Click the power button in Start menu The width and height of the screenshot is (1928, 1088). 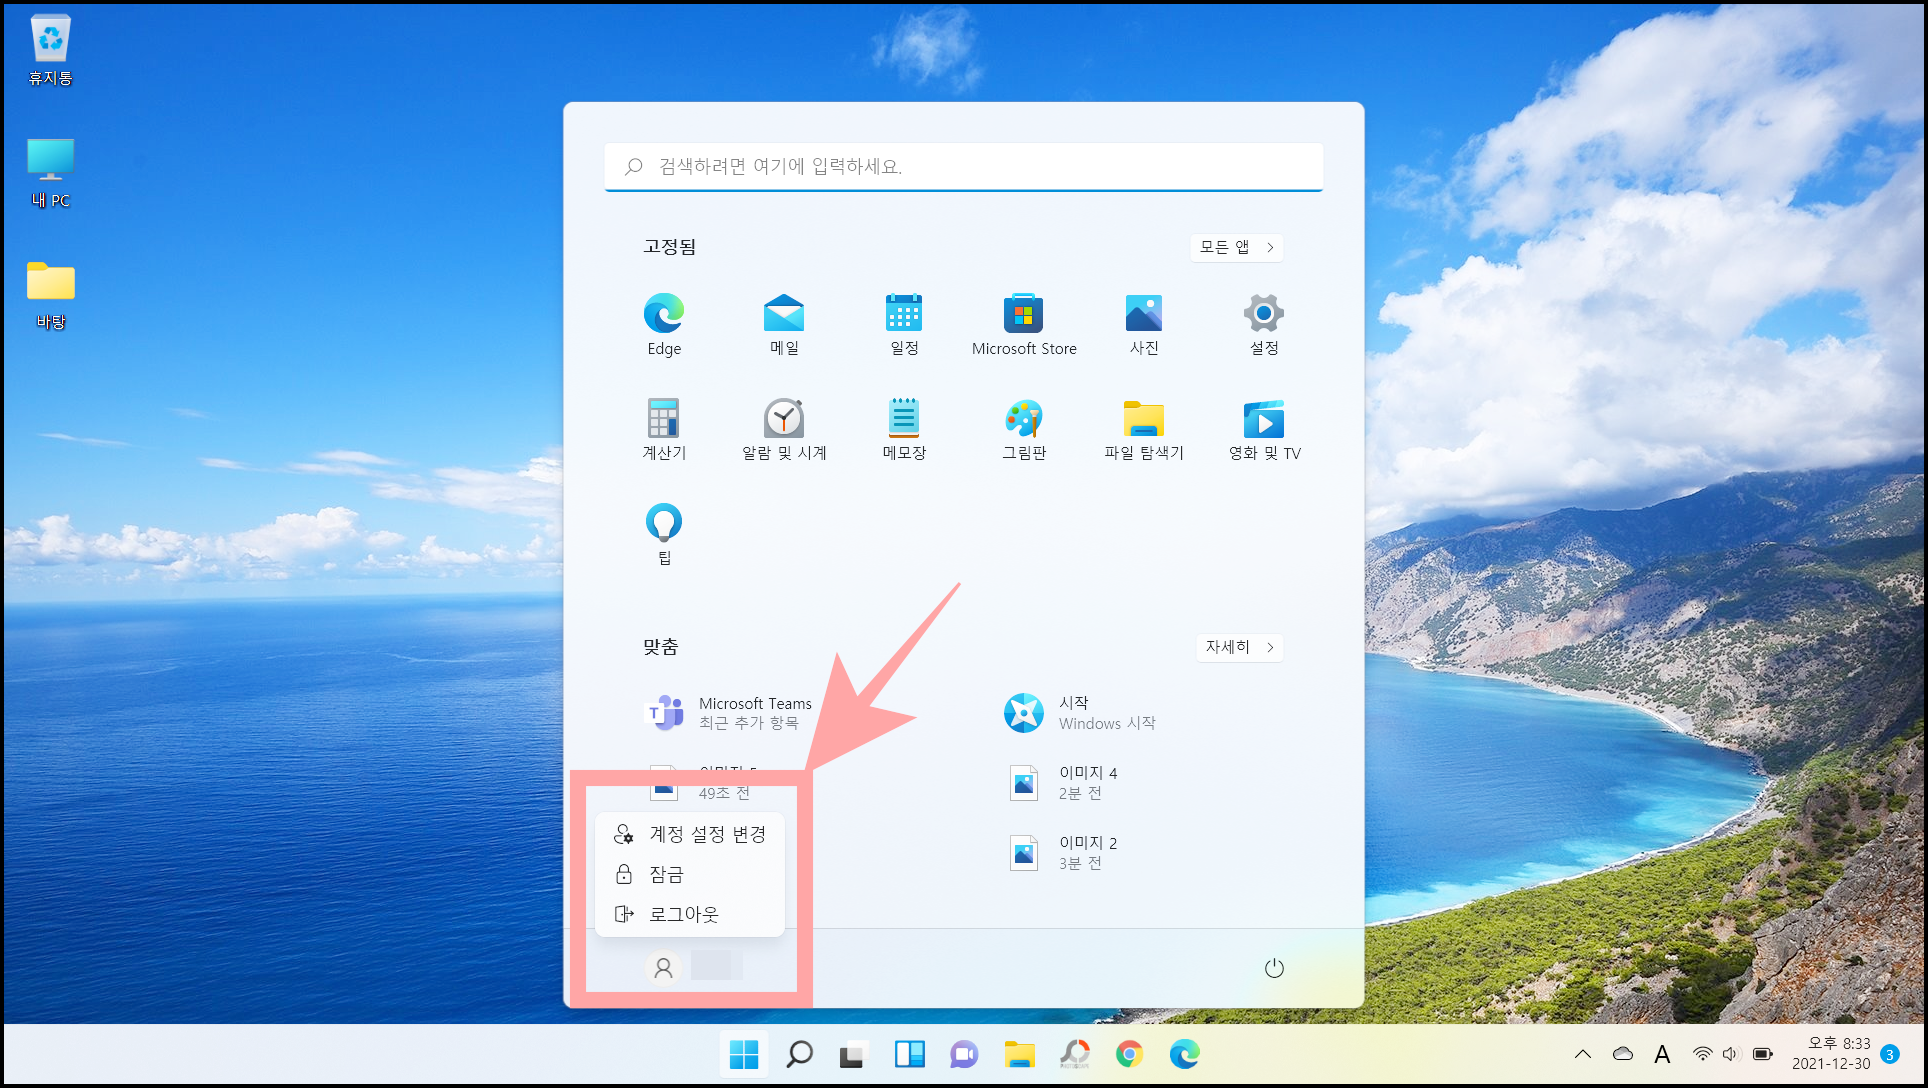click(1273, 968)
